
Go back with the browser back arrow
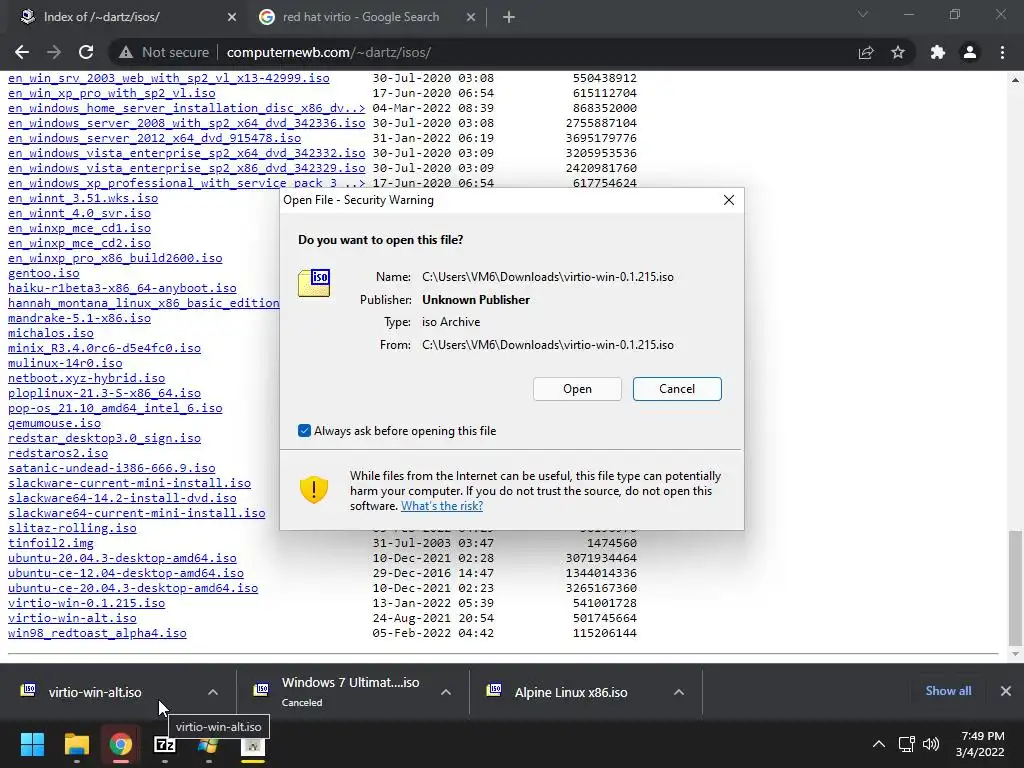coord(22,52)
